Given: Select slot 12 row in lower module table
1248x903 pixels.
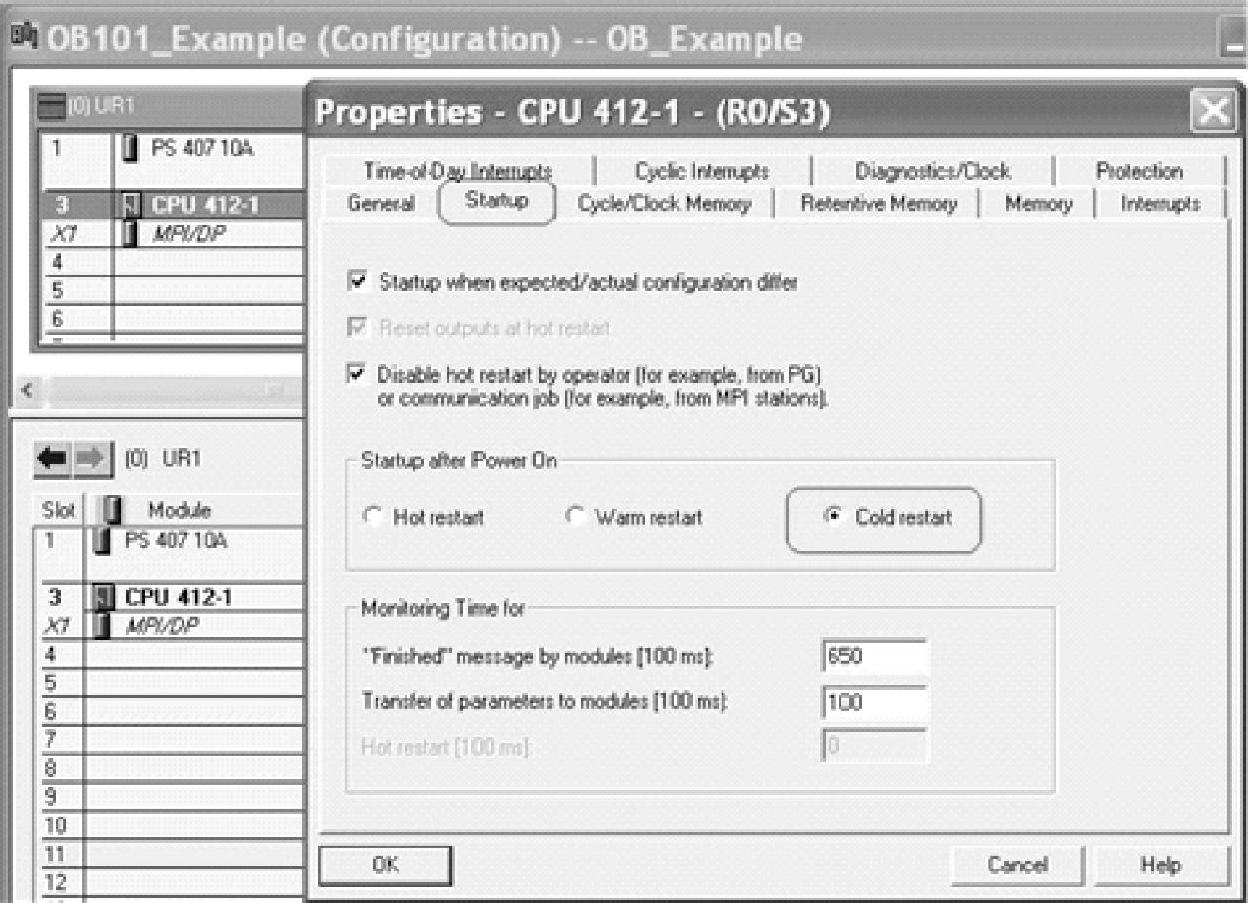Looking at the screenshot, I should 170,882.
